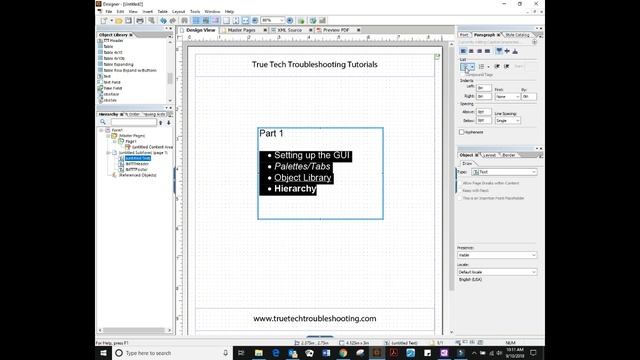Open the File menu
The height and width of the screenshot is (360, 640).
[x=109, y=11]
